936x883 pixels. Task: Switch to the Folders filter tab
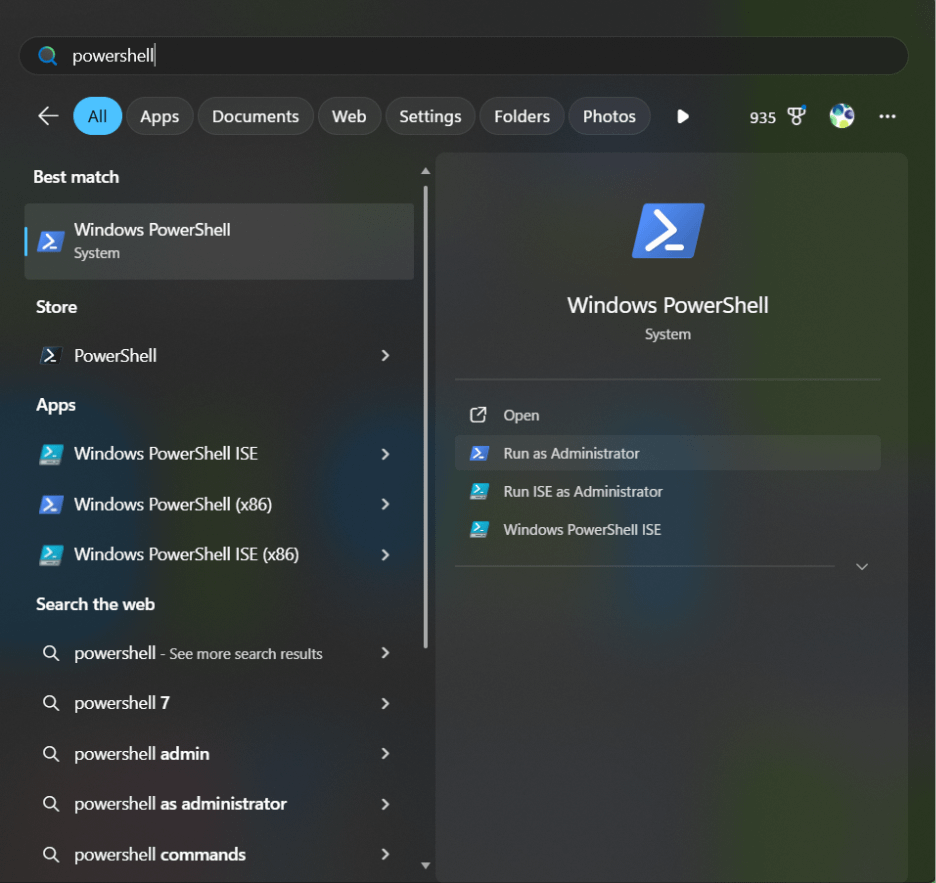(522, 116)
